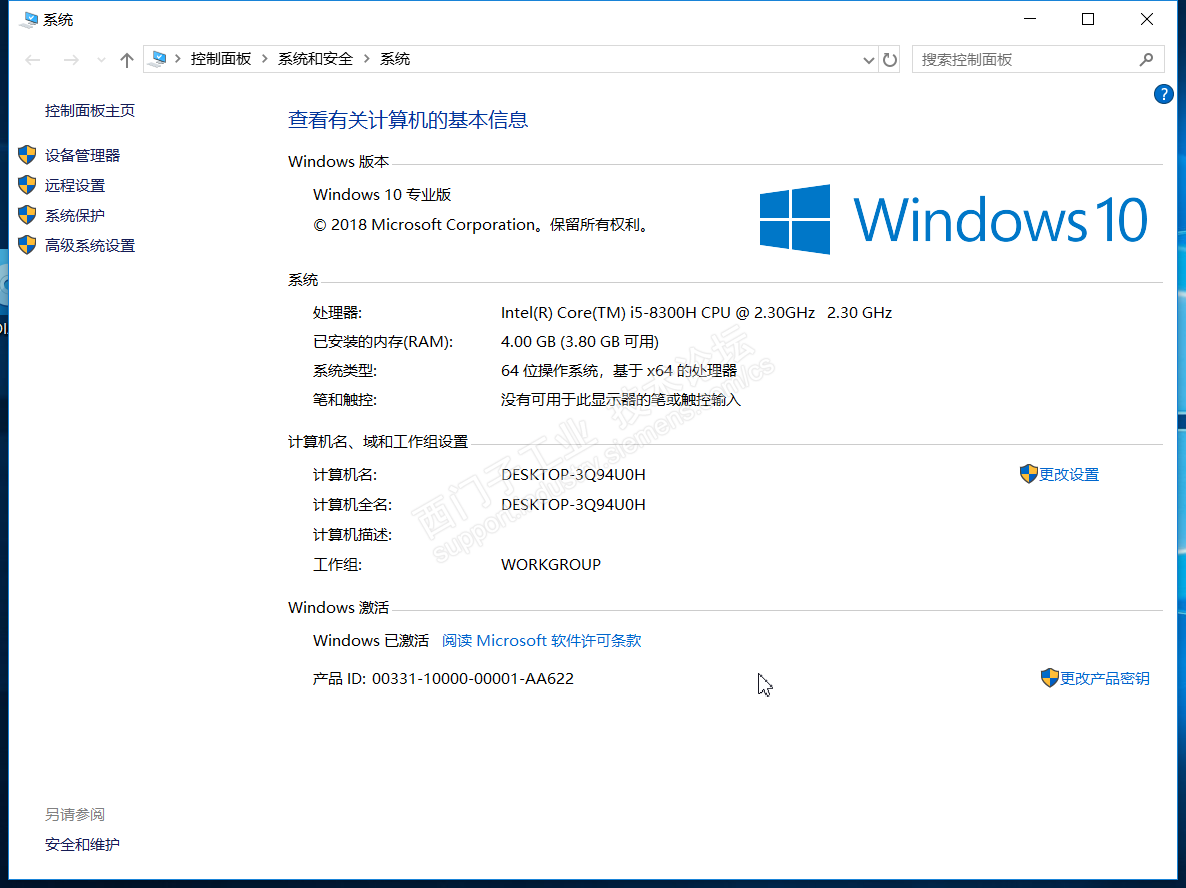Image resolution: width=1186 pixels, height=888 pixels.
Task: Maximize the 系统 window
Action: click(x=1088, y=20)
